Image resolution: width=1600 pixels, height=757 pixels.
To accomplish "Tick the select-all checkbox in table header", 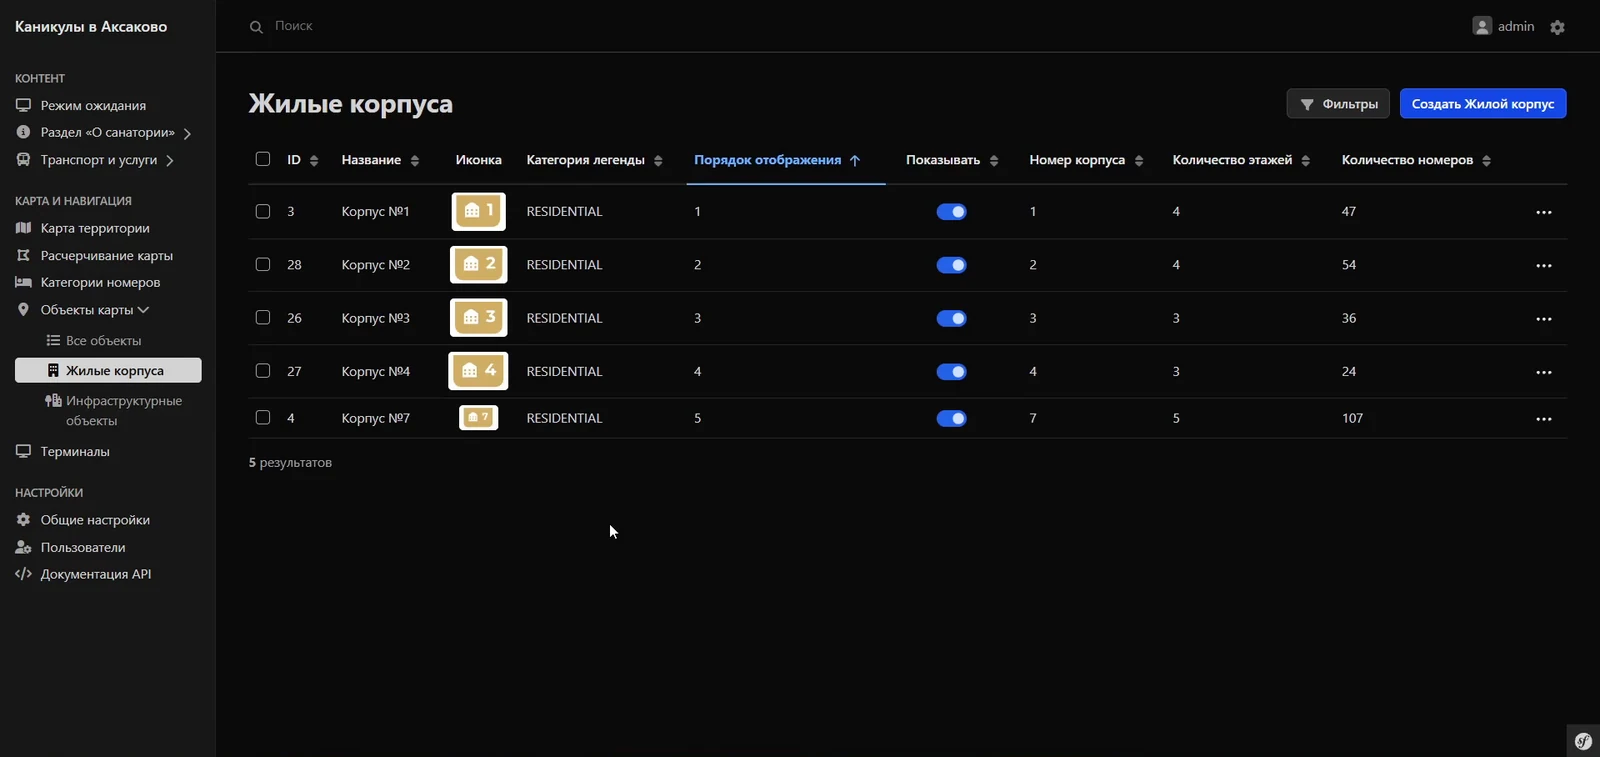I will 263,159.
